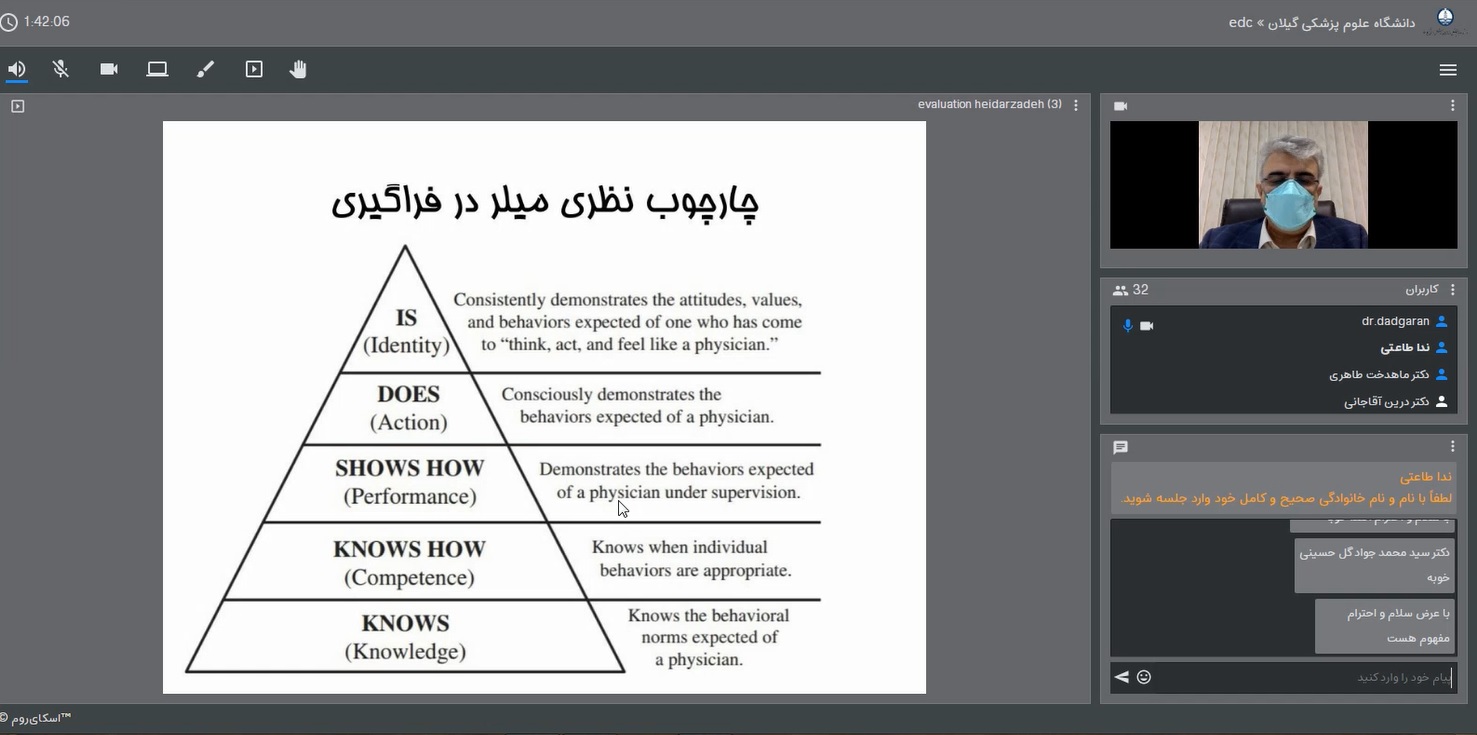Click the university logo icon
This screenshot has height=735, width=1477.
(x=1445, y=21)
